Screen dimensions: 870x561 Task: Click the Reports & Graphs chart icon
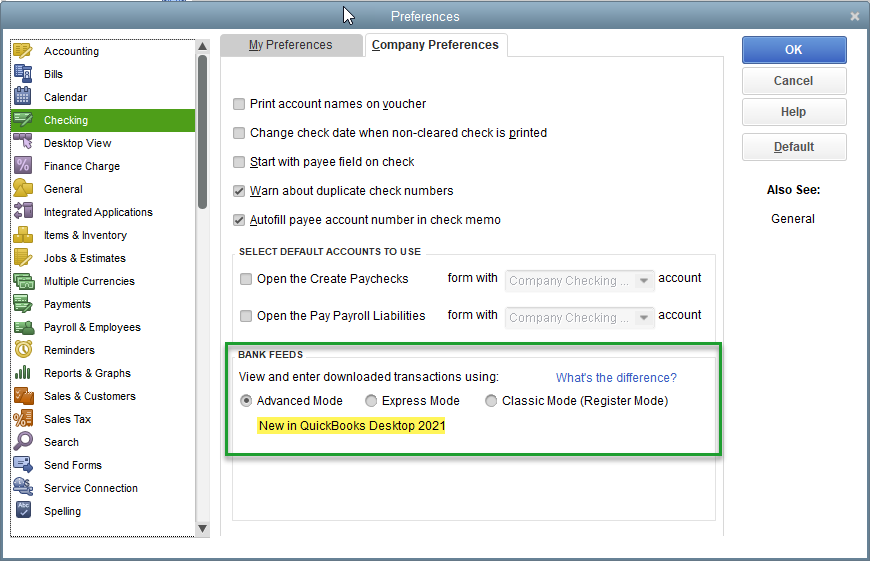(23, 373)
